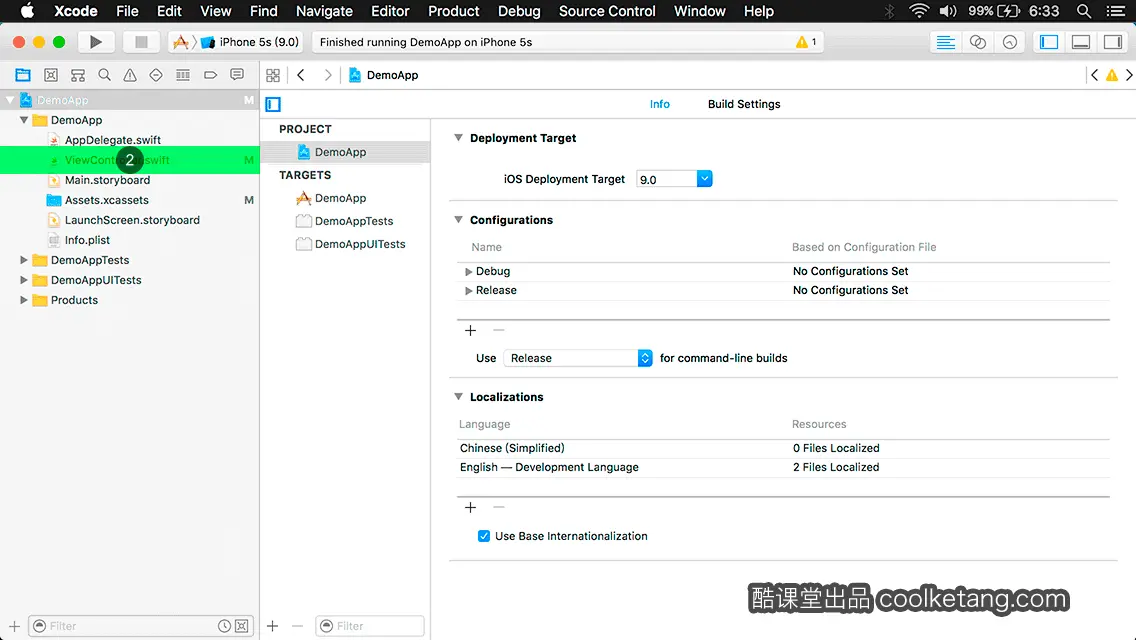The image size is (1136, 640).
Task: Filter by recently modified files clock icon
Action: click(x=225, y=626)
